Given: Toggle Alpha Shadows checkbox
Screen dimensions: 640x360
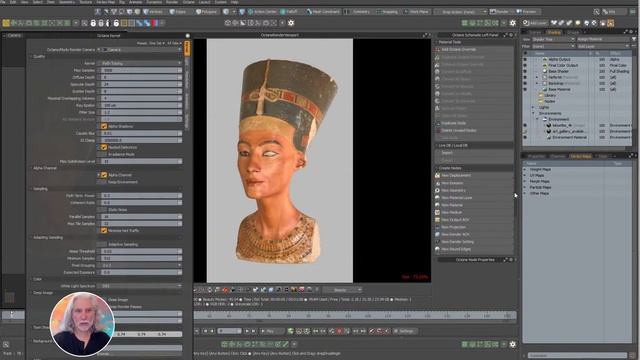Looking at the screenshot, I should coord(104,126).
